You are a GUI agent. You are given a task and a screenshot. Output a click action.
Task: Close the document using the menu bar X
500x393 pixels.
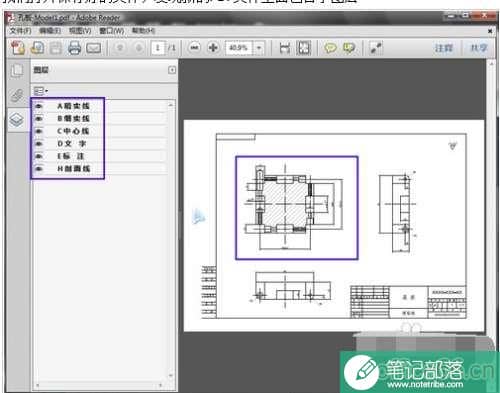coord(490,31)
